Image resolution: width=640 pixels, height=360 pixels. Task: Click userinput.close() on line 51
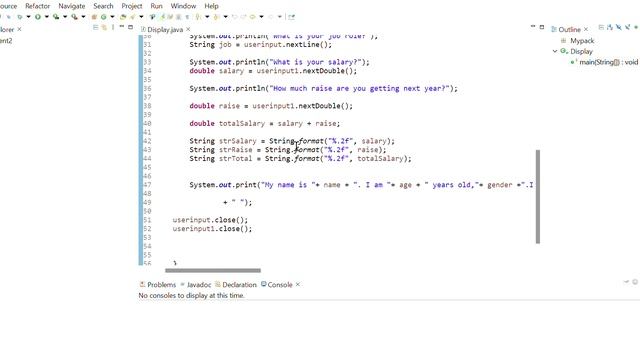210,220
